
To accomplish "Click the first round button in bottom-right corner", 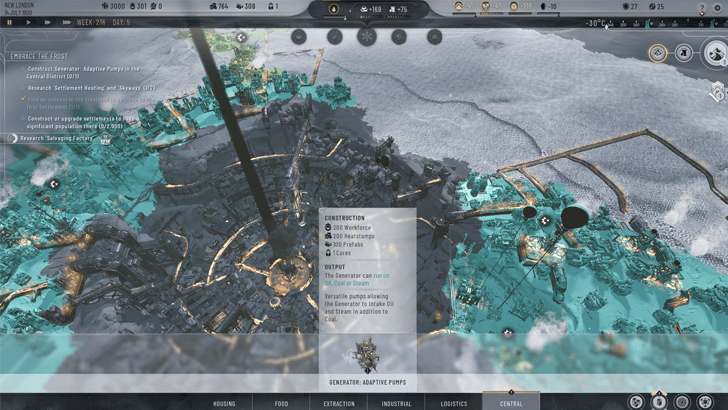I will (x=637, y=402).
